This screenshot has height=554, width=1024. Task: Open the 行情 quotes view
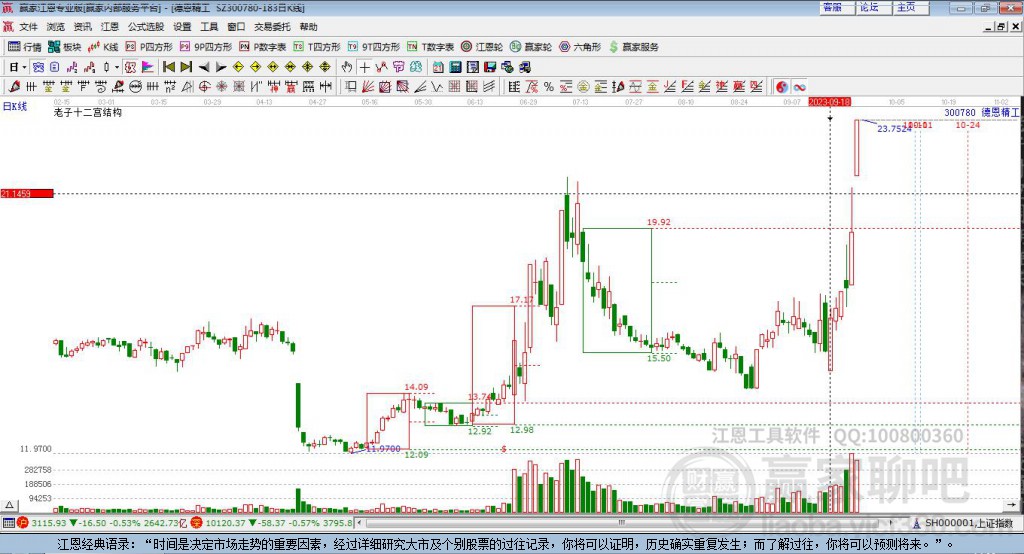24,47
